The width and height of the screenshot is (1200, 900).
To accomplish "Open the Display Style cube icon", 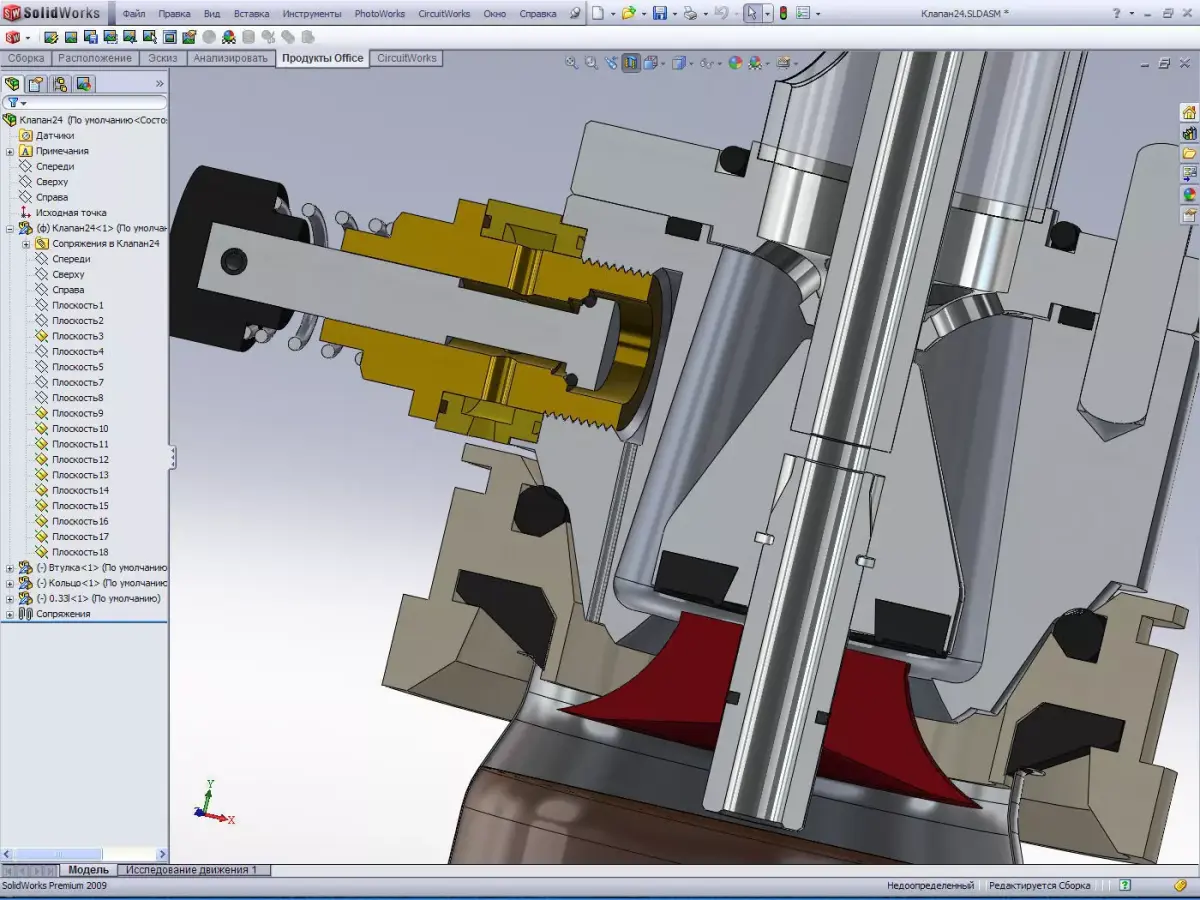I will (x=679, y=62).
